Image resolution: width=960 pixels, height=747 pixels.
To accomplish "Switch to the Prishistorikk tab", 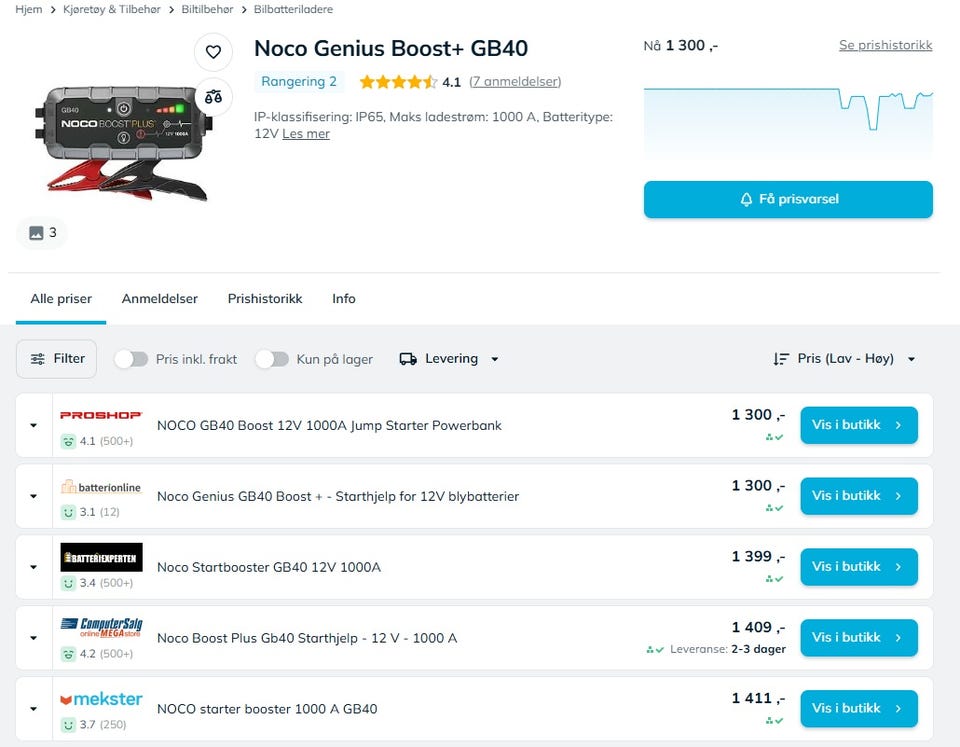I will 265,299.
